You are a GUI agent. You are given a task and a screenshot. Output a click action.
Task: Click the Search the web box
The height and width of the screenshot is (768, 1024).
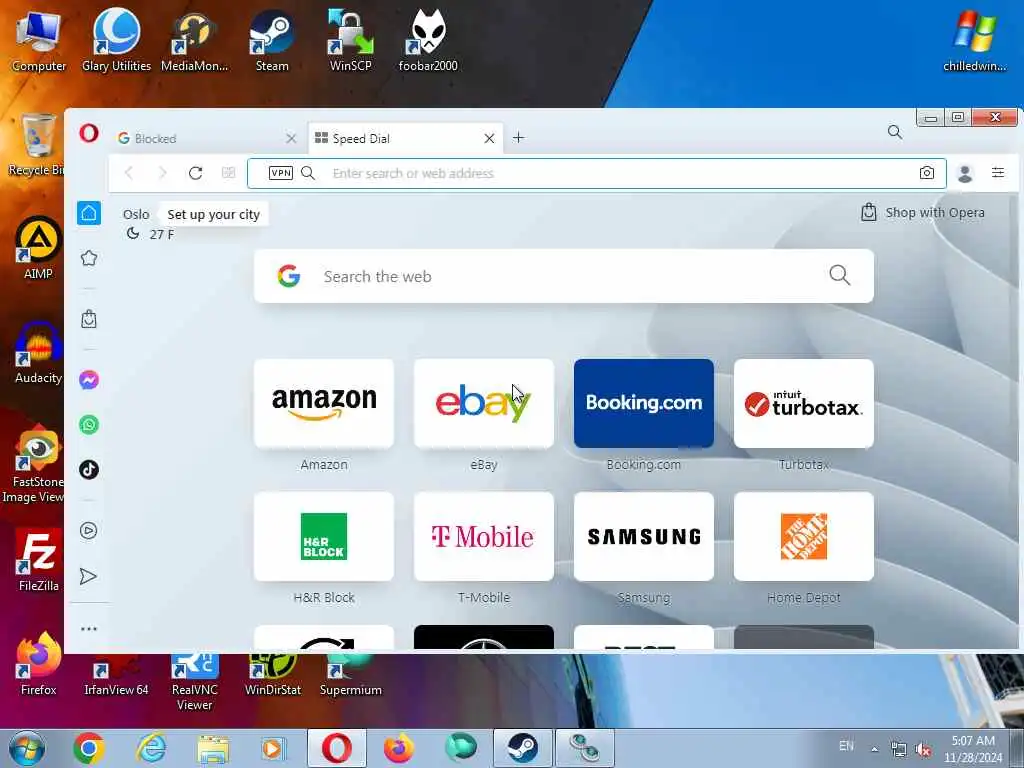(564, 276)
